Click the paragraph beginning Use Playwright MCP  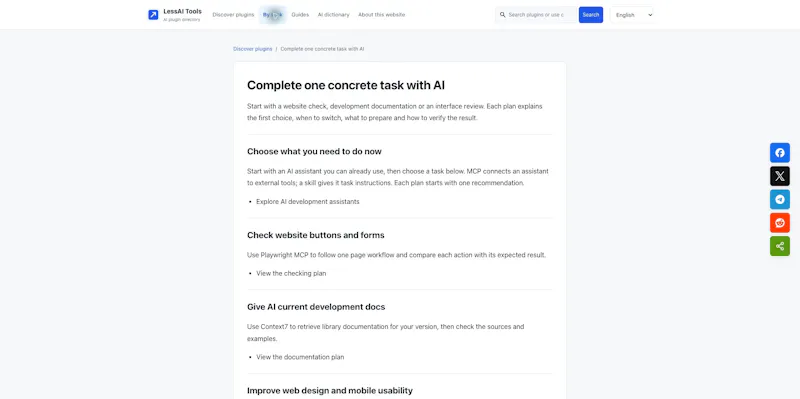click(x=396, y=255)
